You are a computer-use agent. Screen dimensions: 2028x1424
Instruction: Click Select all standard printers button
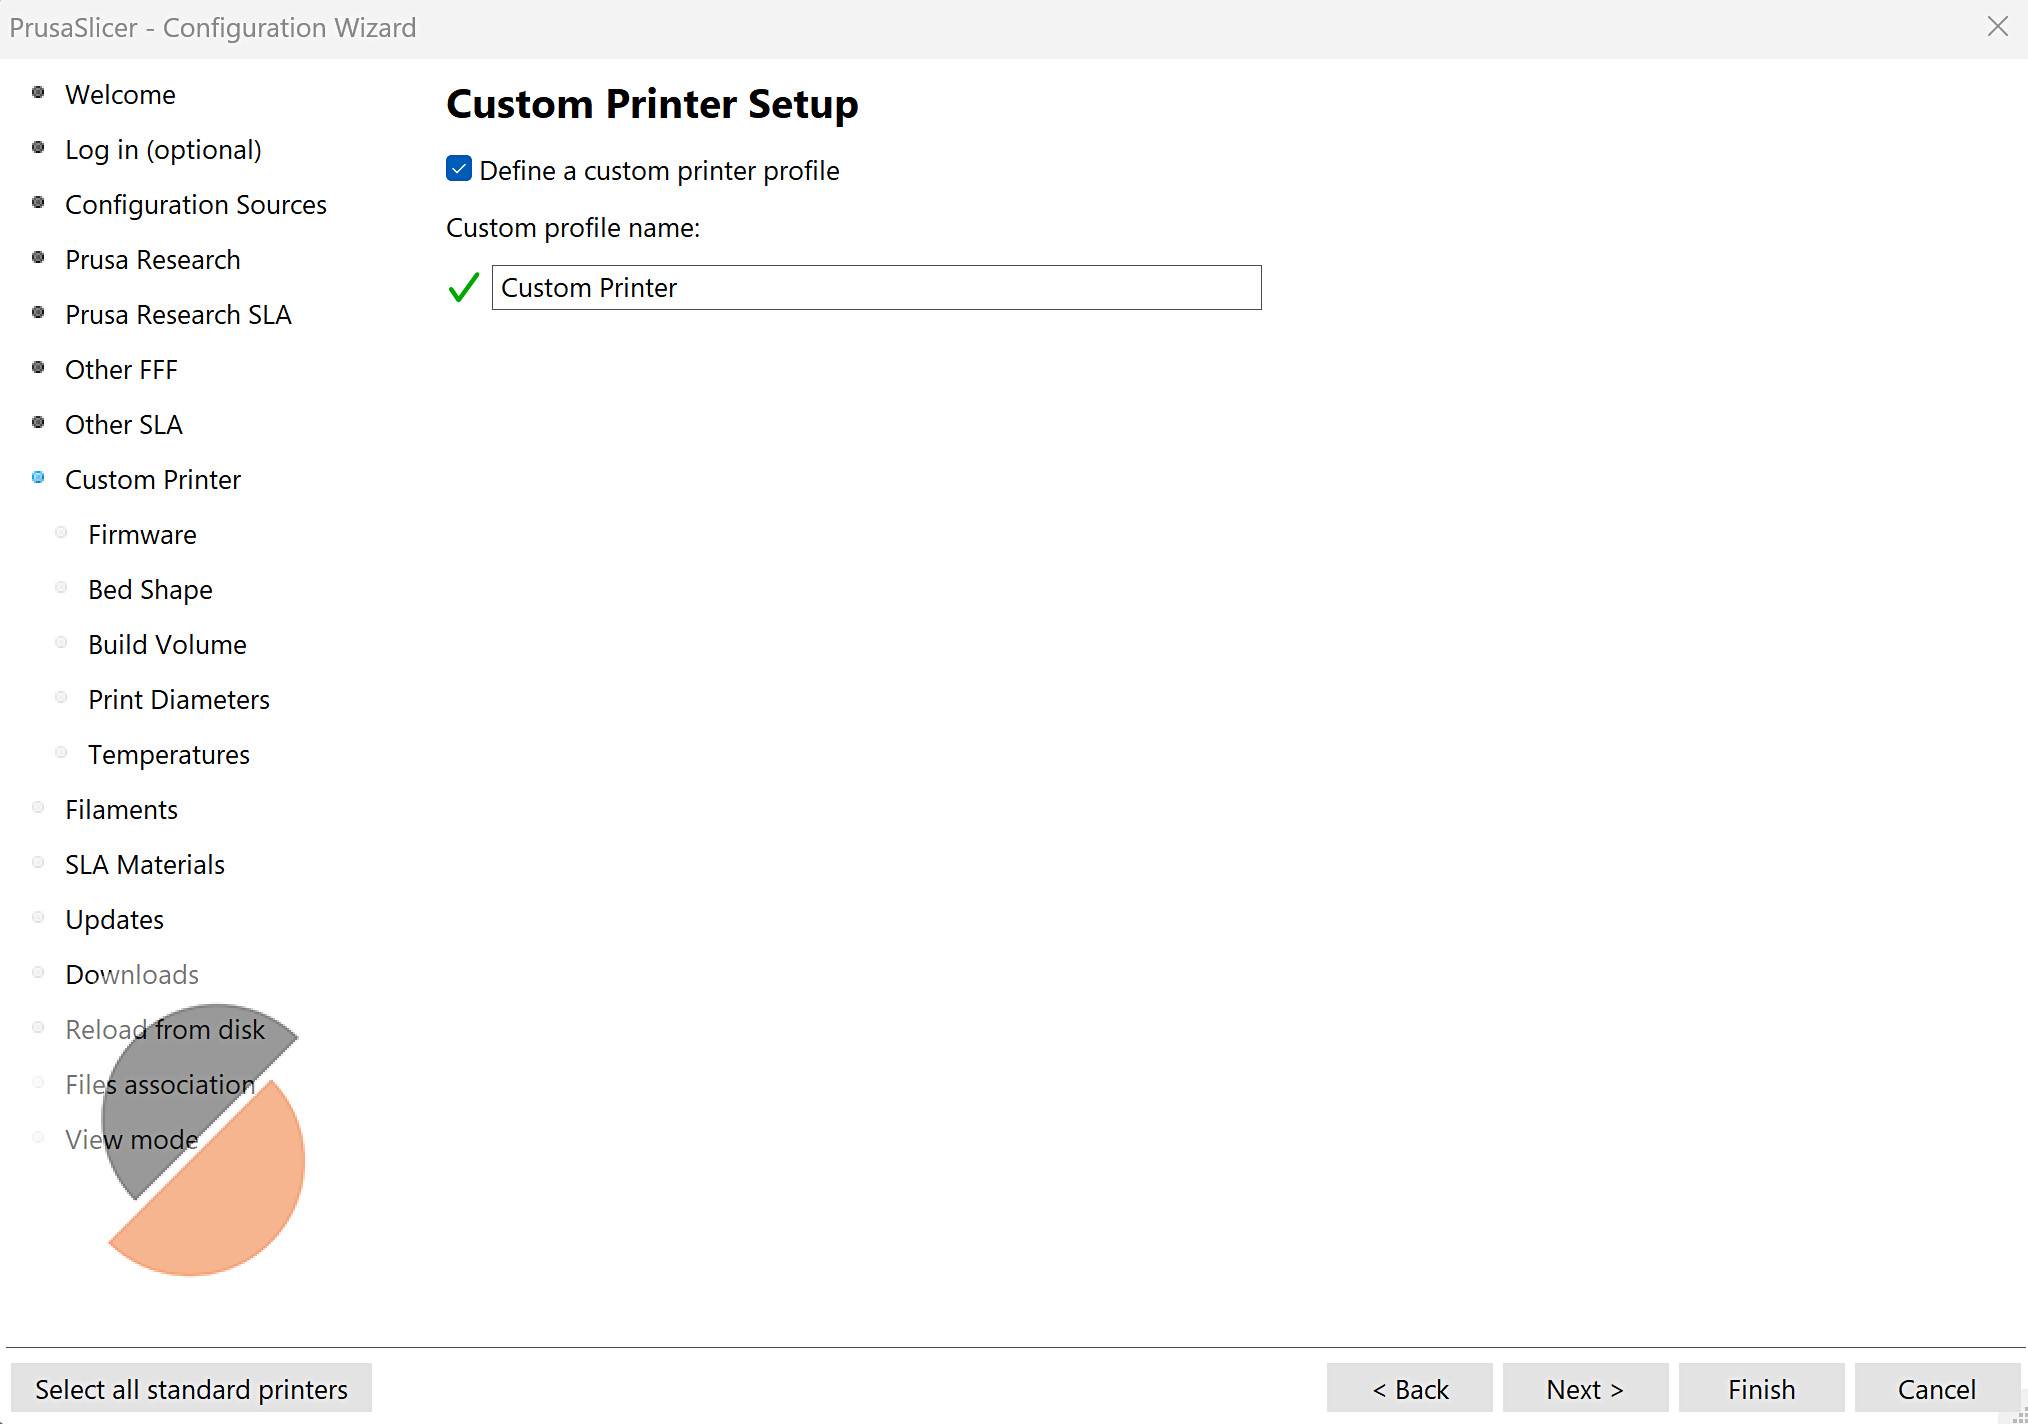191,1389
